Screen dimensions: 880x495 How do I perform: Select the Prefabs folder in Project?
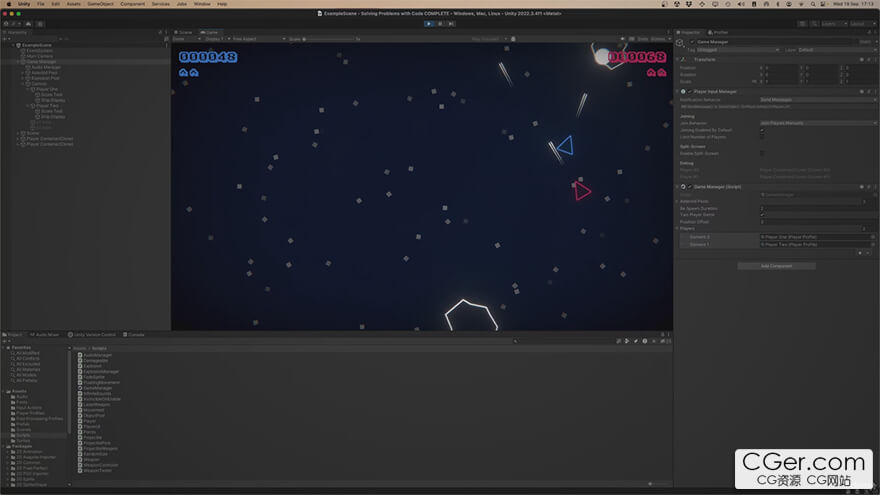tap(23, 424)
